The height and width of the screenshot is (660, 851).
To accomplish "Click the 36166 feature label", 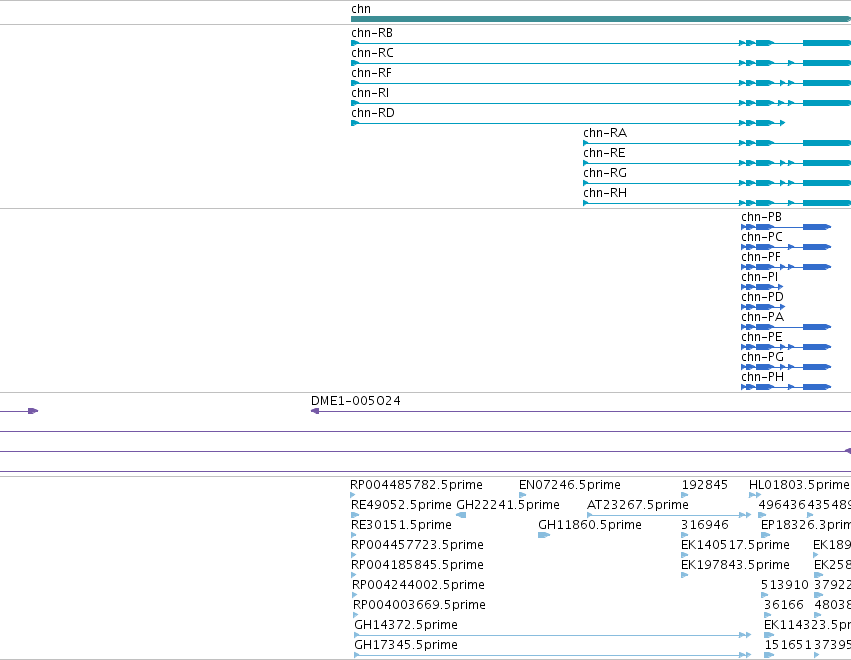I will tap(784, 606).
